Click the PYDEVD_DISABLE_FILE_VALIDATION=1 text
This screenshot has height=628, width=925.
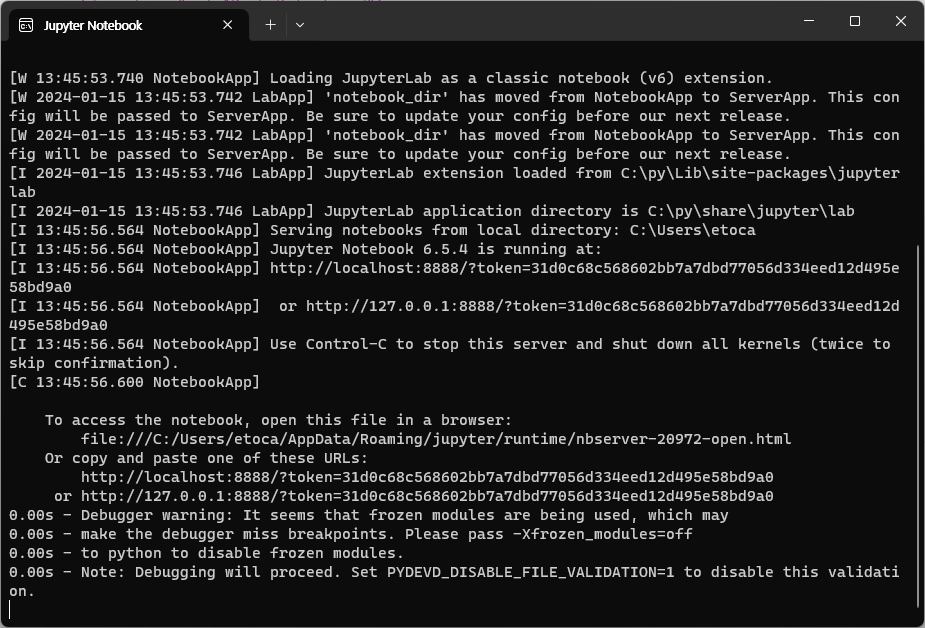point(530,572)
